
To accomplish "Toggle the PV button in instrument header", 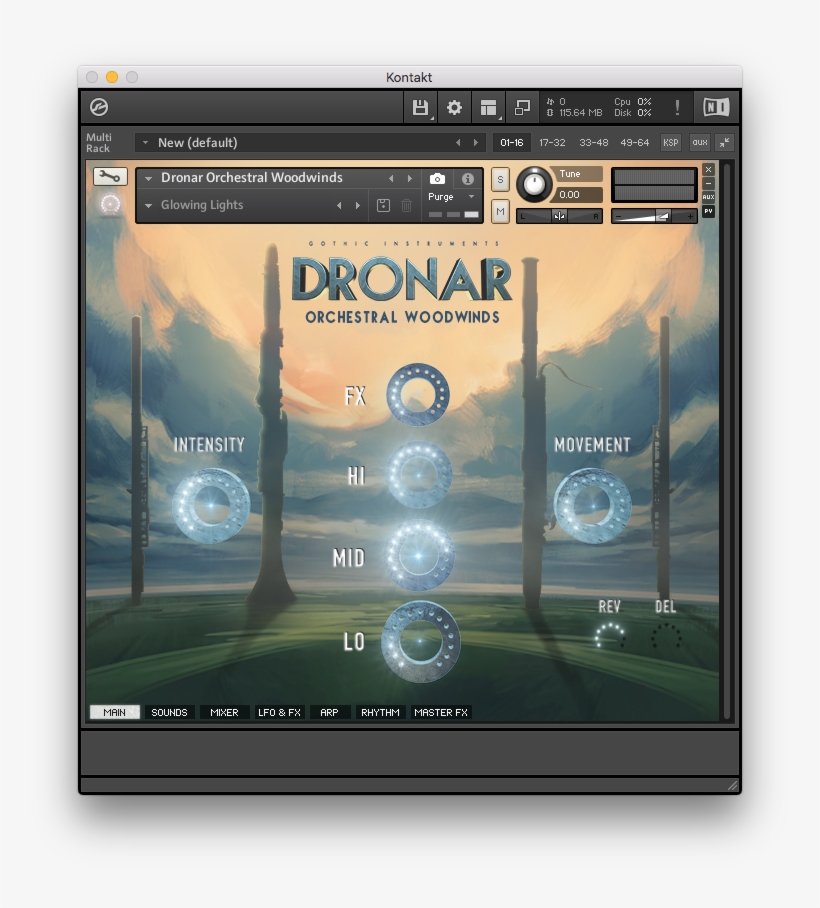I will click(708, 211).
